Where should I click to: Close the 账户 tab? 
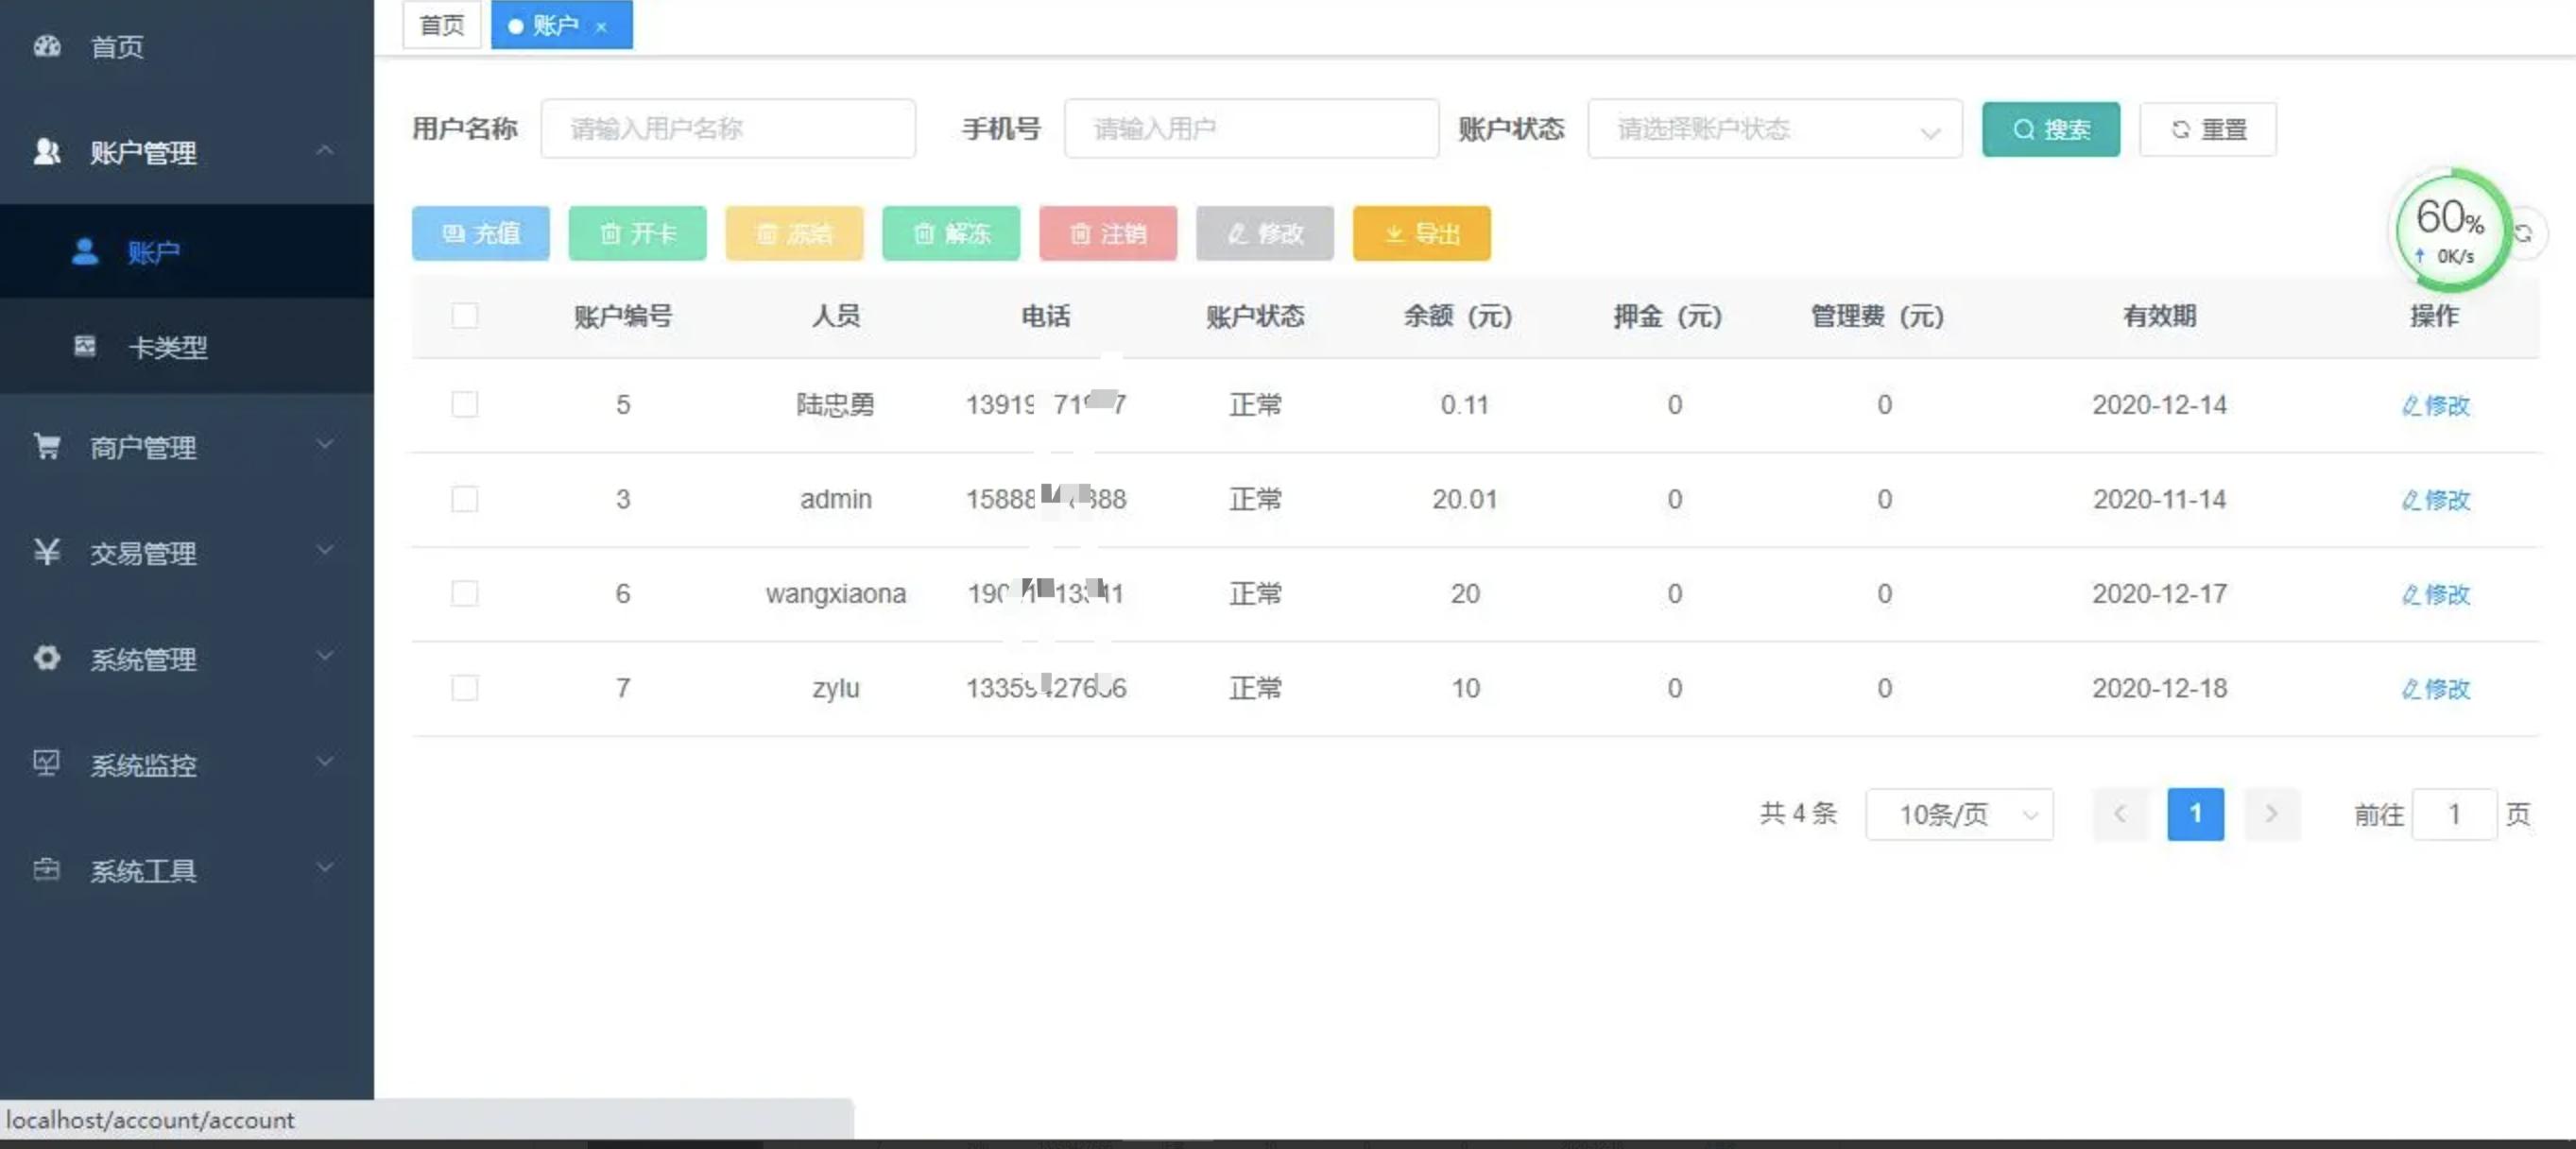[x=601, y=27]
